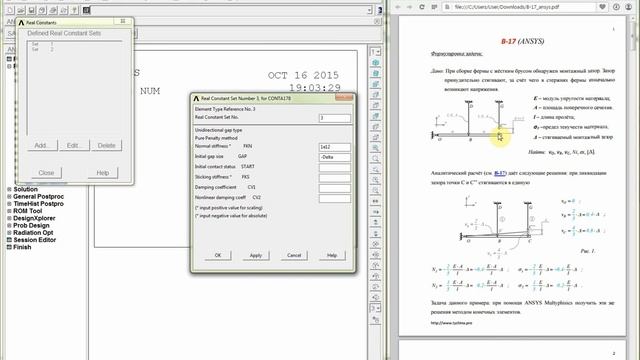Click the Report Generator icon in ANSYS toolbar
Viewport: 640px width, 360px height.
pos(63,10)
